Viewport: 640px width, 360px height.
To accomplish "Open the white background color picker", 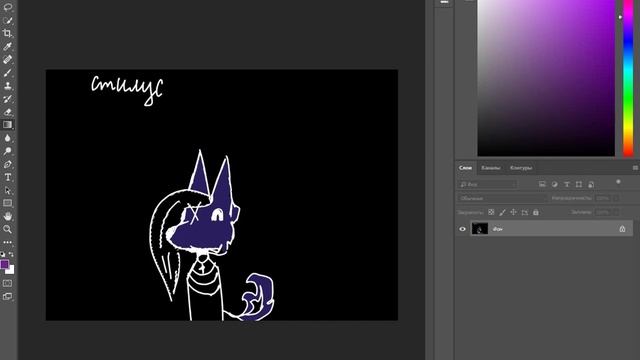I will [x=11, y=271].
